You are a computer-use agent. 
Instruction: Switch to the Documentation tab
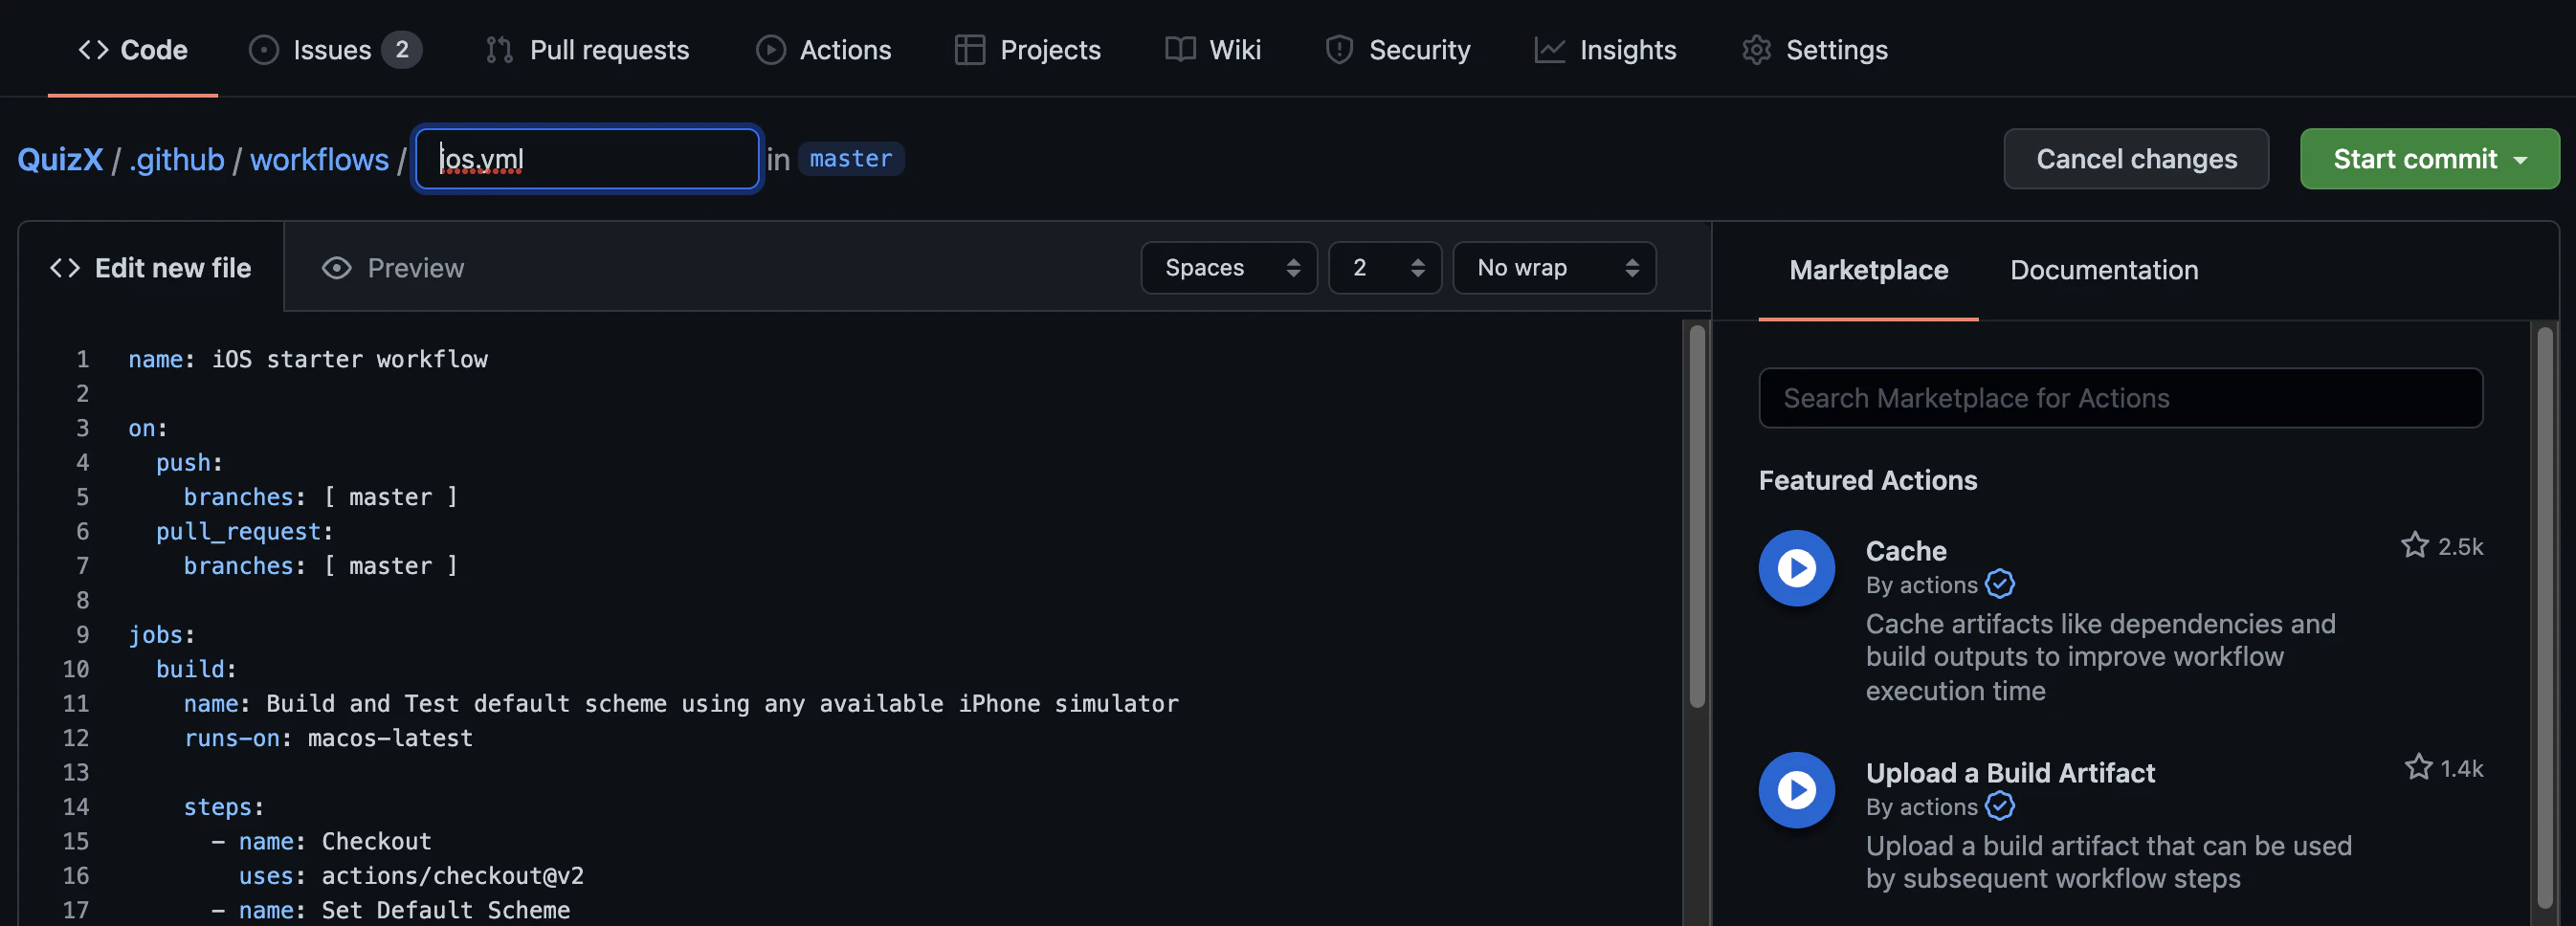click(2104, 269)
